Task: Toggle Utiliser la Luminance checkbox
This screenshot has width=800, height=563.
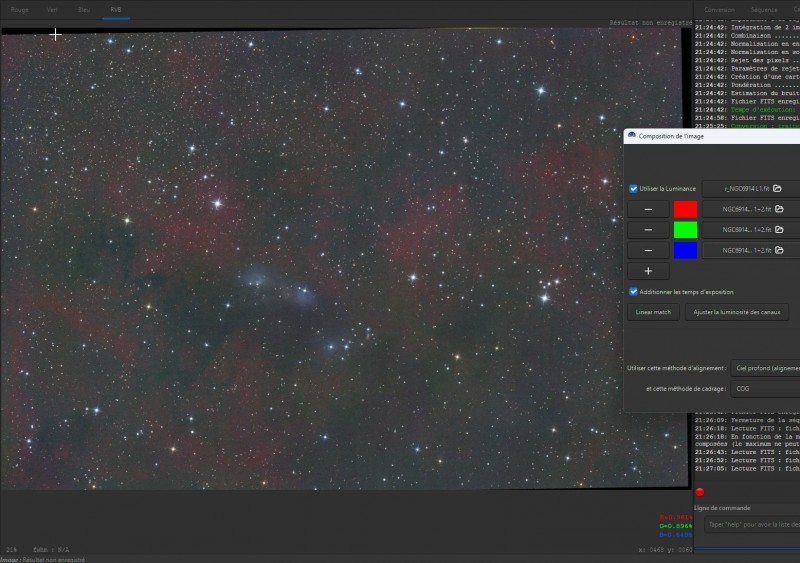Action: (x=633, y=189)
